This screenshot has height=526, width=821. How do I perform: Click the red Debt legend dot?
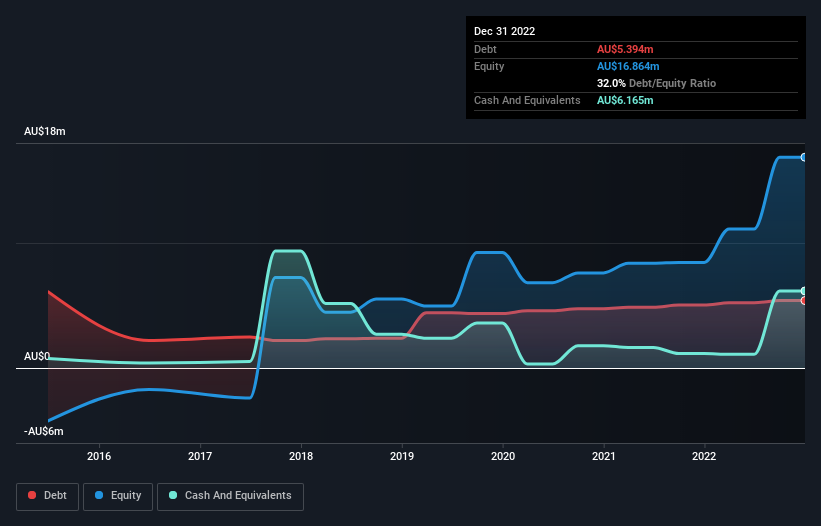point(32,495)
